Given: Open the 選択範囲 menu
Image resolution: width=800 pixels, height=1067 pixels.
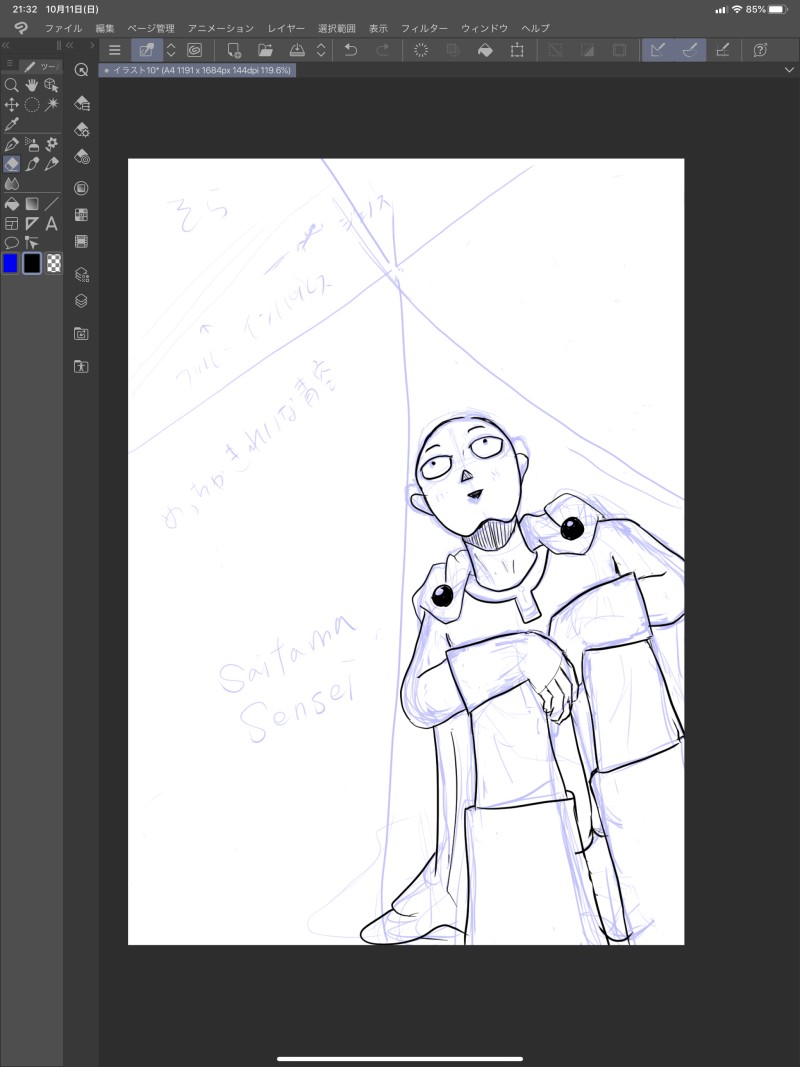Looking at the screenshot, I should pyautogui.click(x=337, y=29).
